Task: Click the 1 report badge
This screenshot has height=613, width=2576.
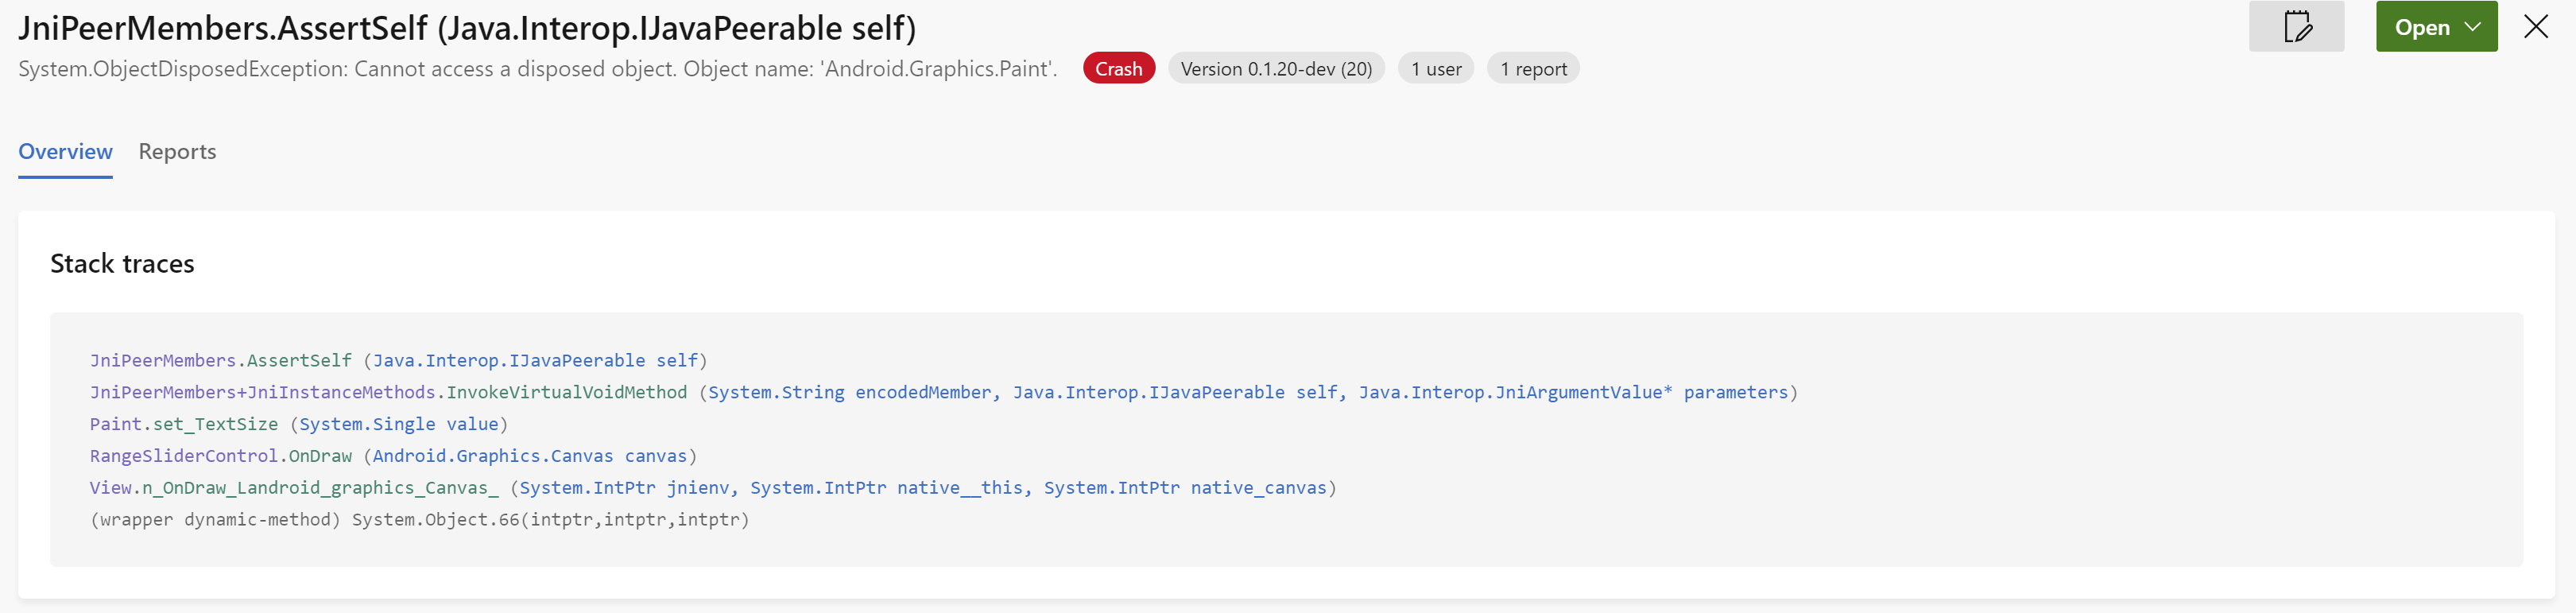Action: point(1533,68)
